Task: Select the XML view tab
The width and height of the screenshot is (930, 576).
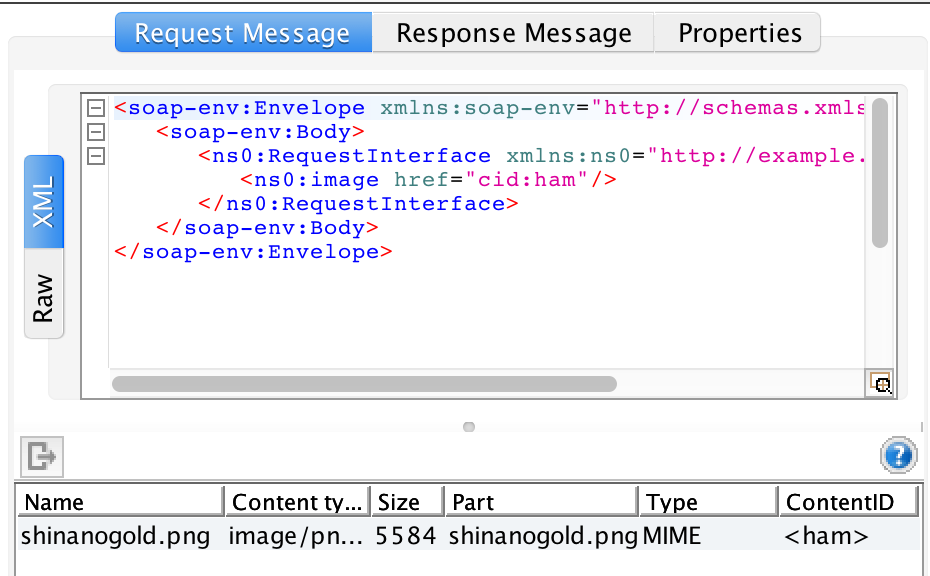Action: tap(44, 201)
